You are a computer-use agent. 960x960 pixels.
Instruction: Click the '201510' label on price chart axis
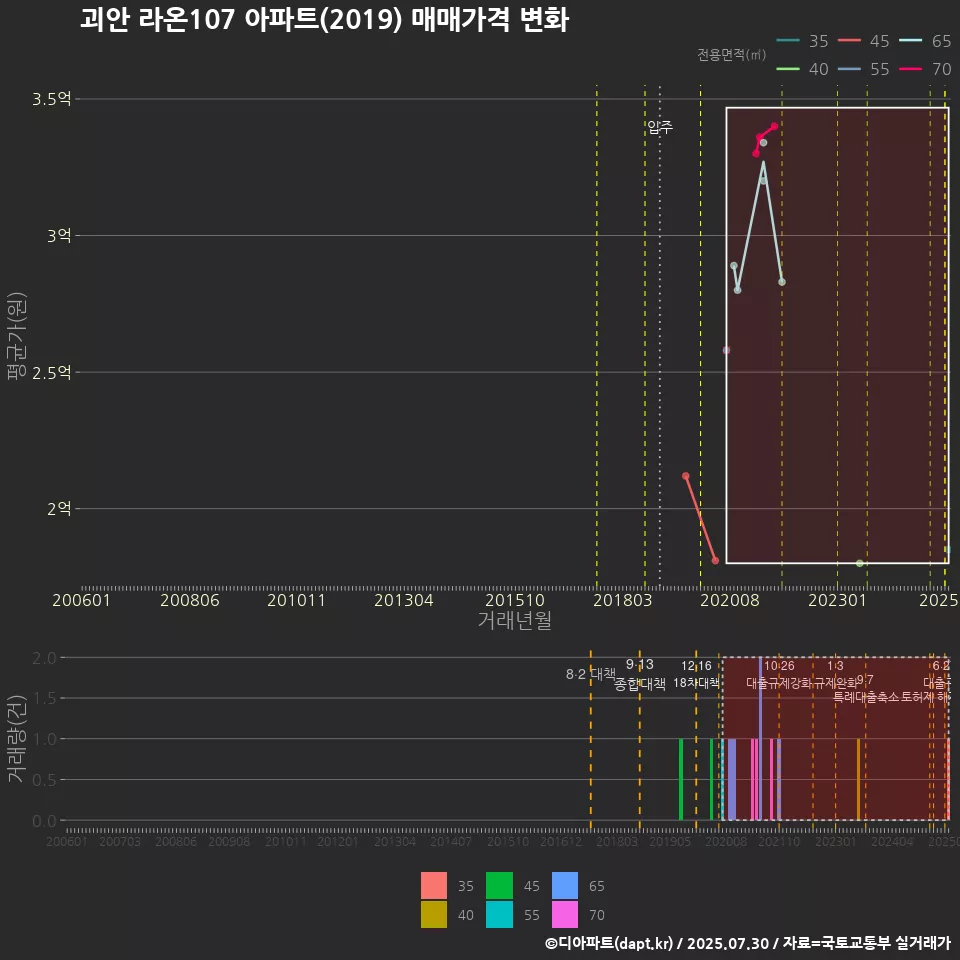515,600
